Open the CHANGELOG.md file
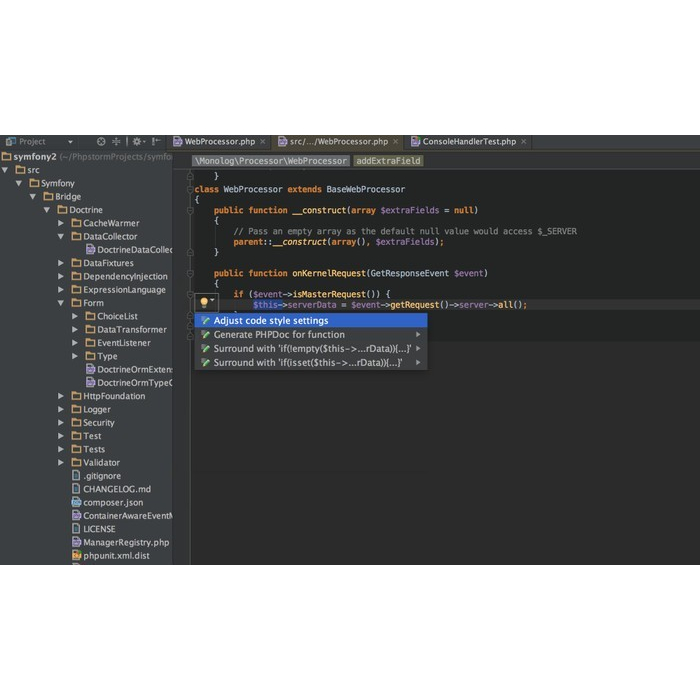This screenshot has height=700, width=700. (x=117, y=489)
